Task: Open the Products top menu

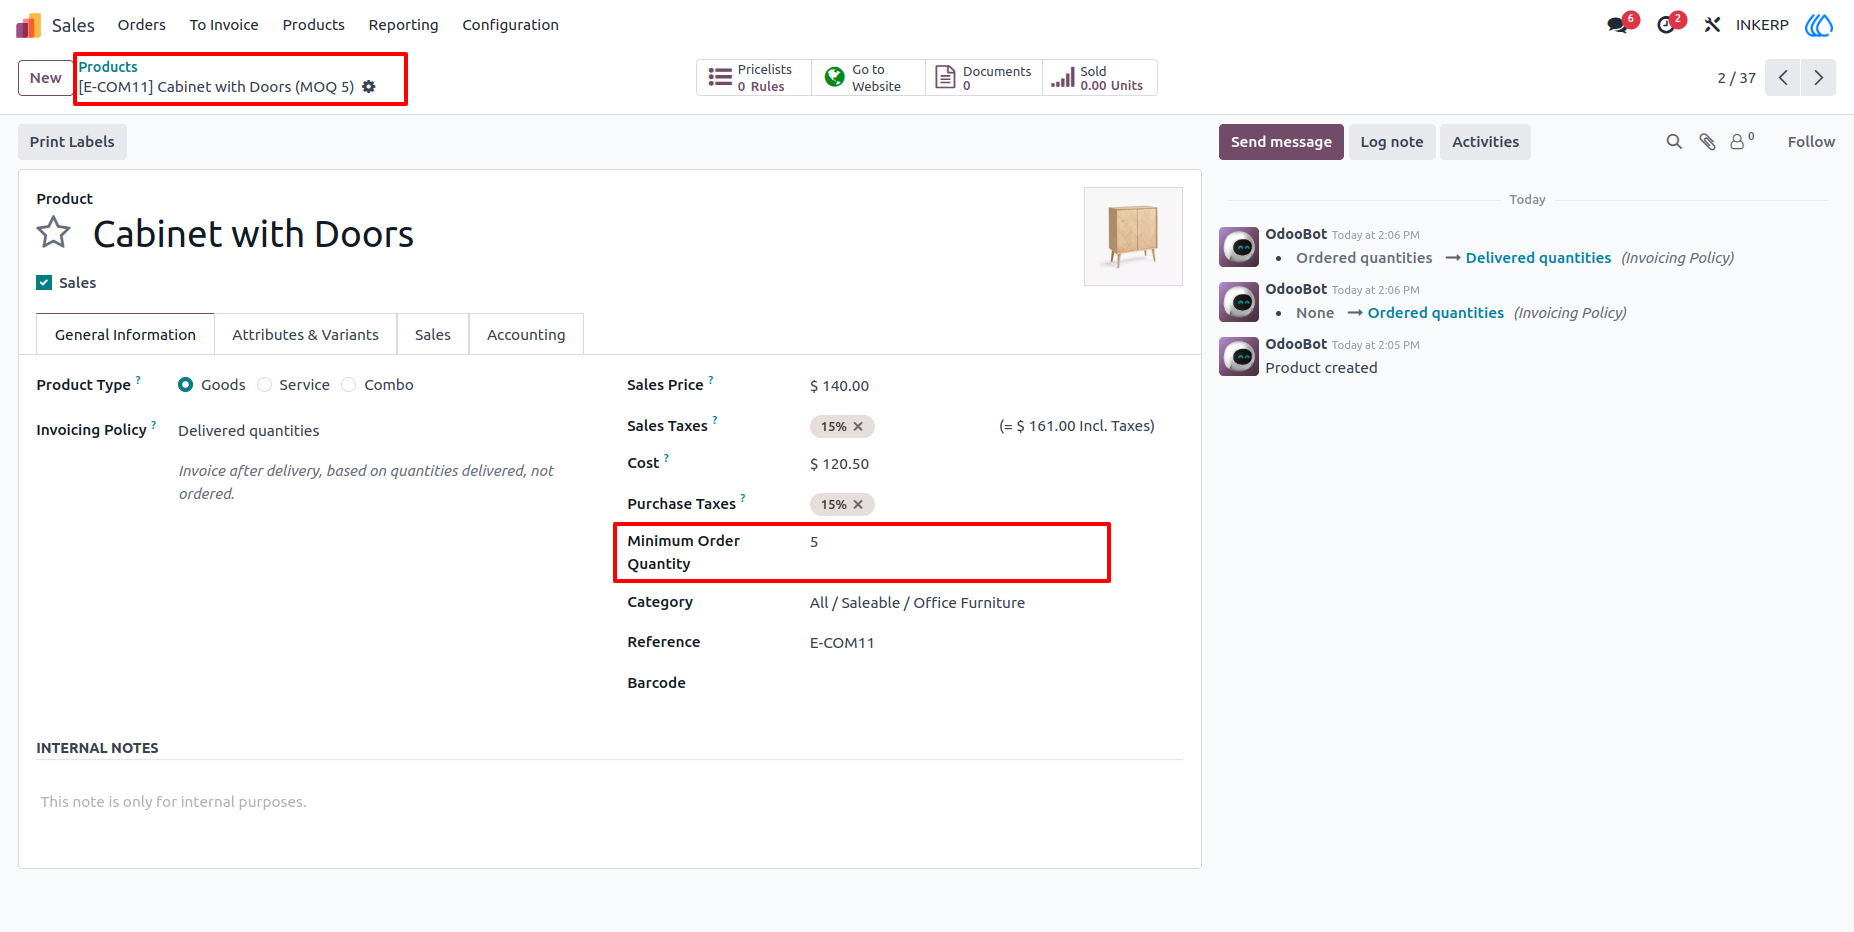Action: pyautogui.click(x=313, y=25)
